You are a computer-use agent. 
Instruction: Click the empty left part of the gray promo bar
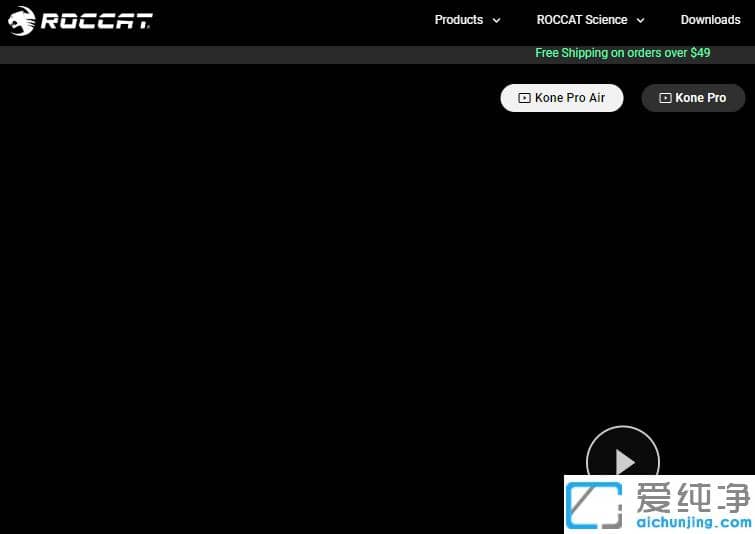point(200,54)
